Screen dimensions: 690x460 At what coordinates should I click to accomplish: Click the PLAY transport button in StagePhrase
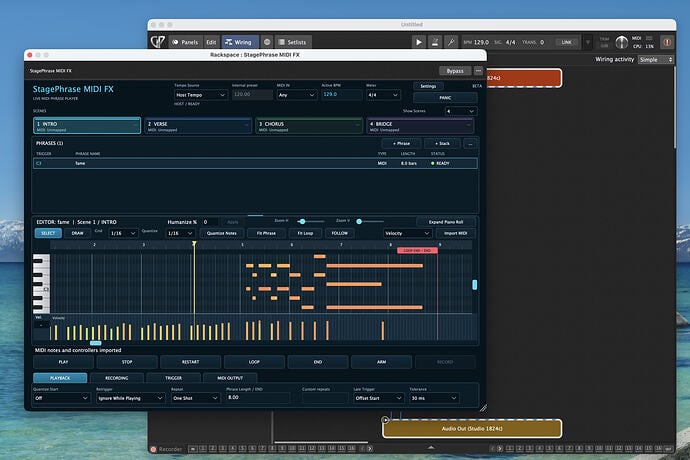pyautogui.click(x=63, y=362)
